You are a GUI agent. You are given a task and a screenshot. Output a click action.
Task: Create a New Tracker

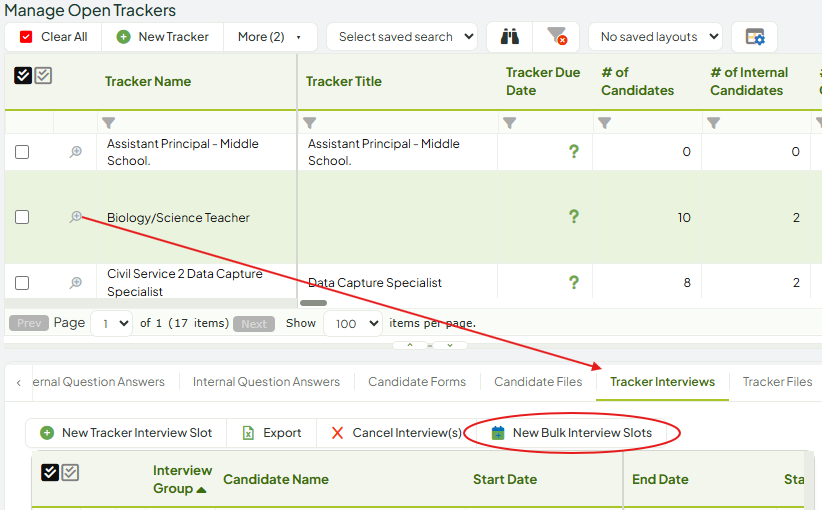tap(163, 37)
